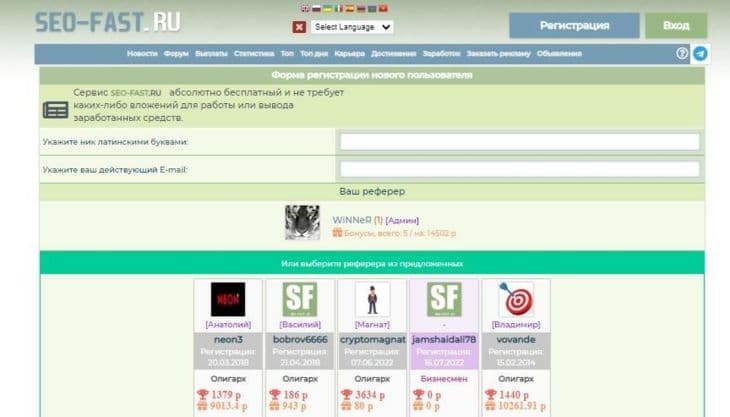Click the form list icon beside service description
This screenshot has height=417, width=730.
(55, 110)
